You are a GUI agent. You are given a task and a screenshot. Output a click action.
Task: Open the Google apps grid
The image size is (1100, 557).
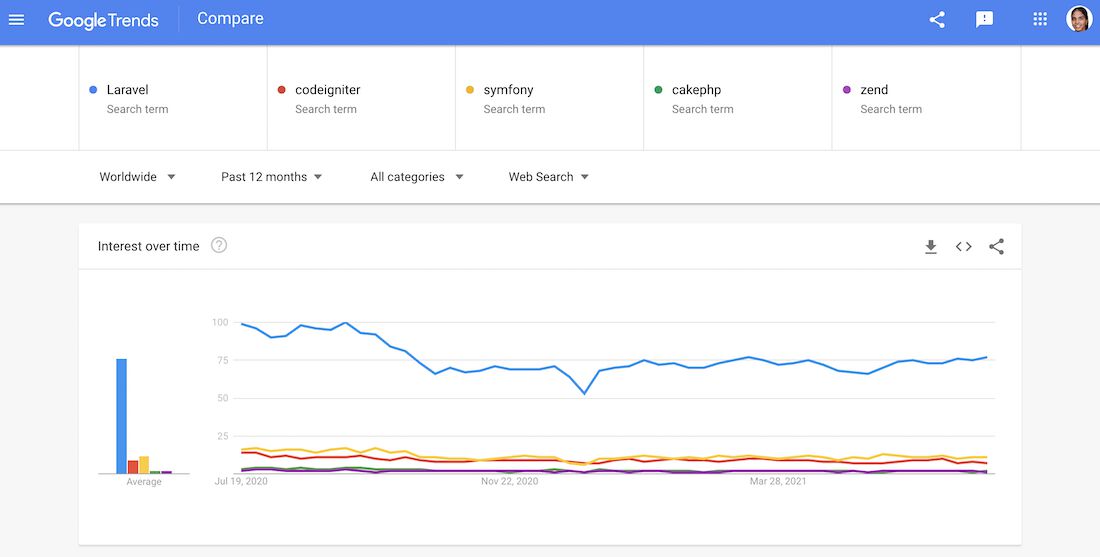pyautogui.click(x=1040, y=19)
